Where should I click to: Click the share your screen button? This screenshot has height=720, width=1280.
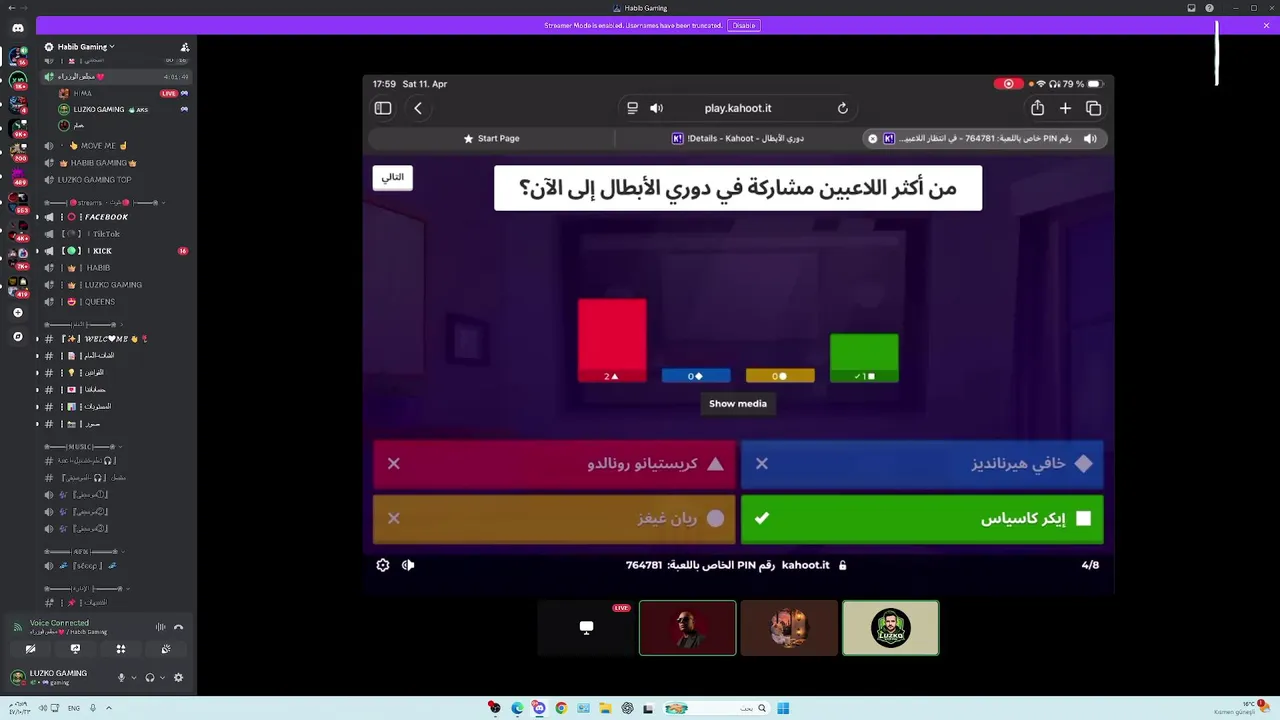[x=75, y=649]
